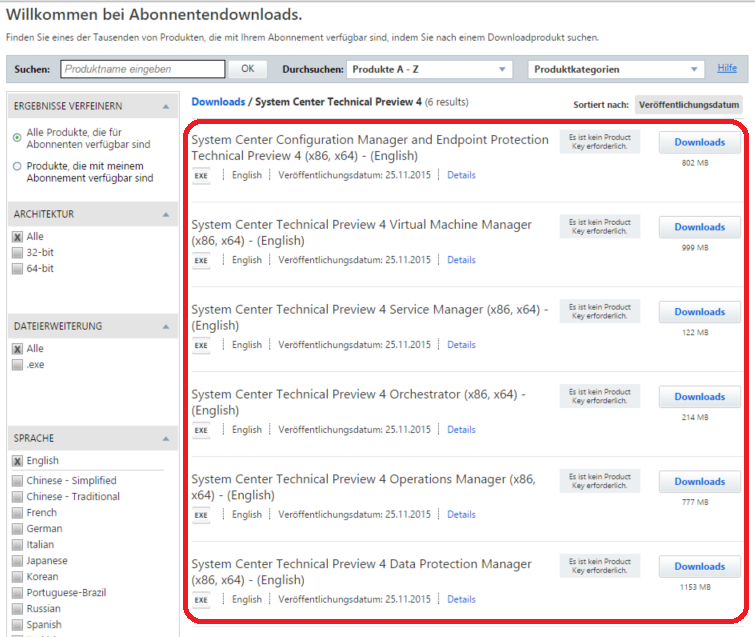Click the Data Protection Manager product title

click(362, 572)
